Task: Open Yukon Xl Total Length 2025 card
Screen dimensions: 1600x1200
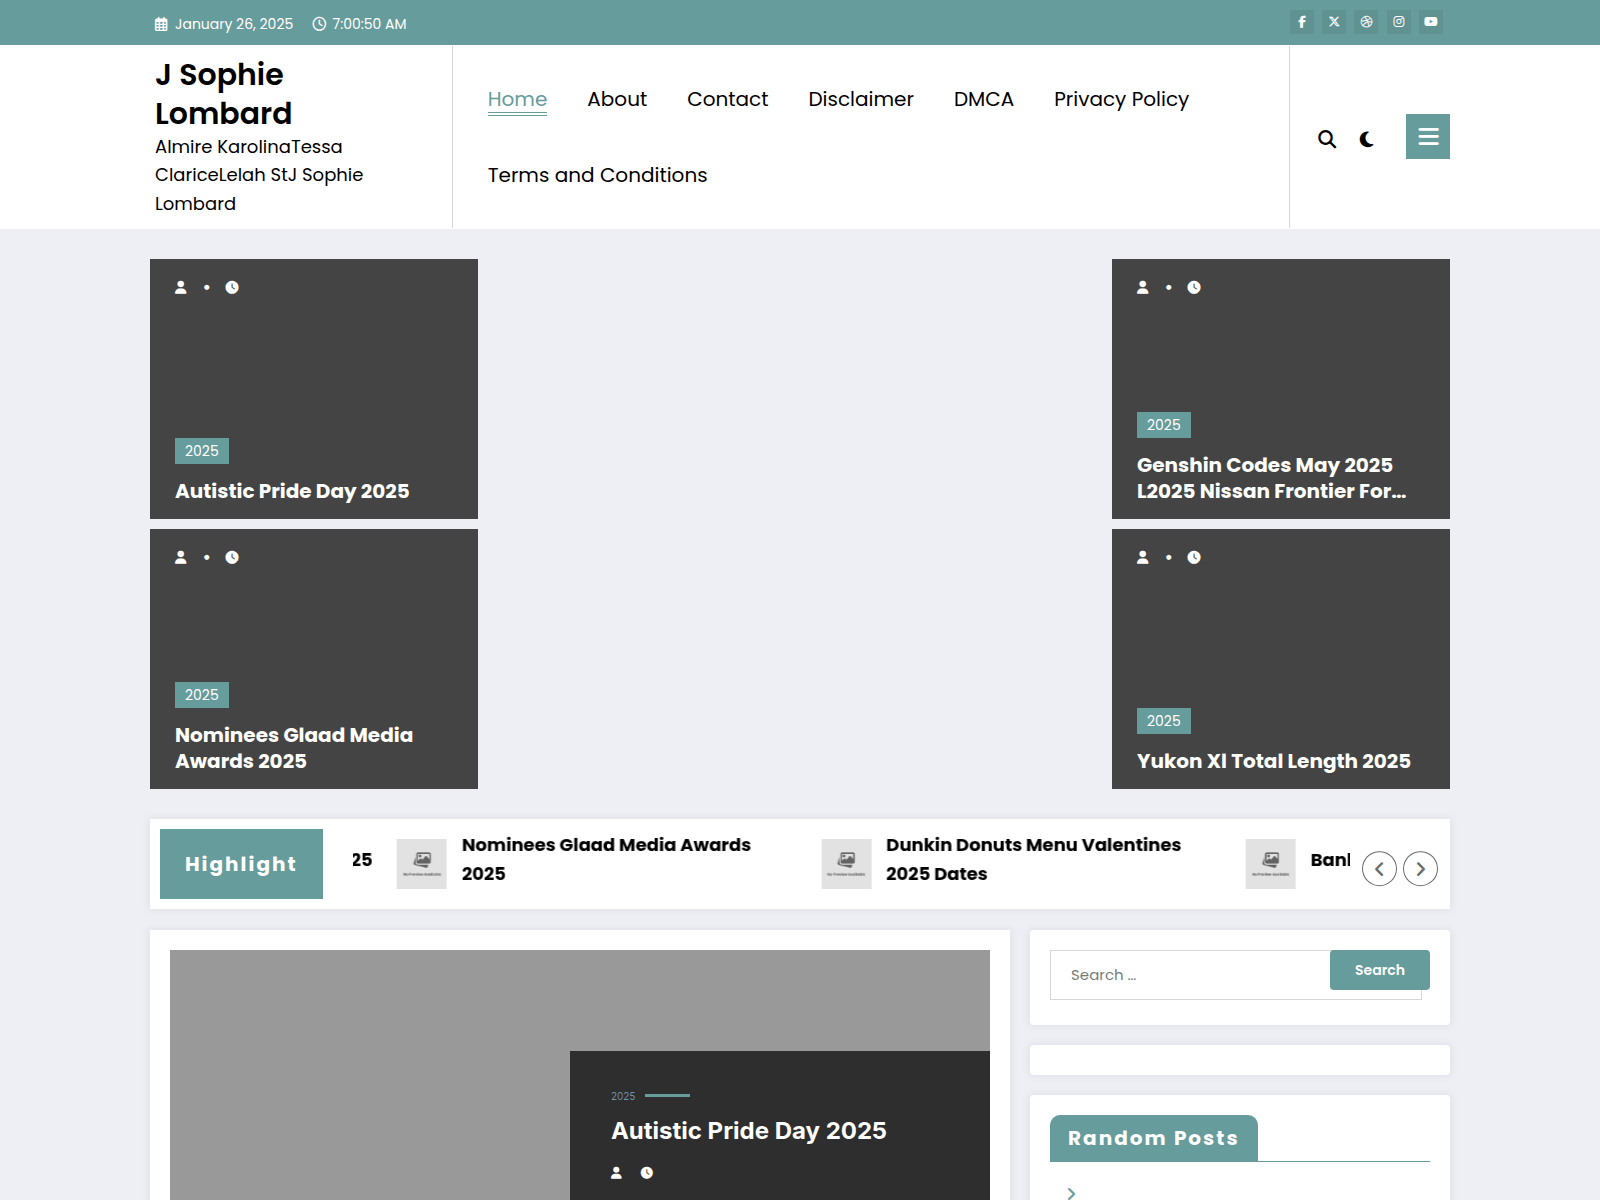Action: [1274, 761]
